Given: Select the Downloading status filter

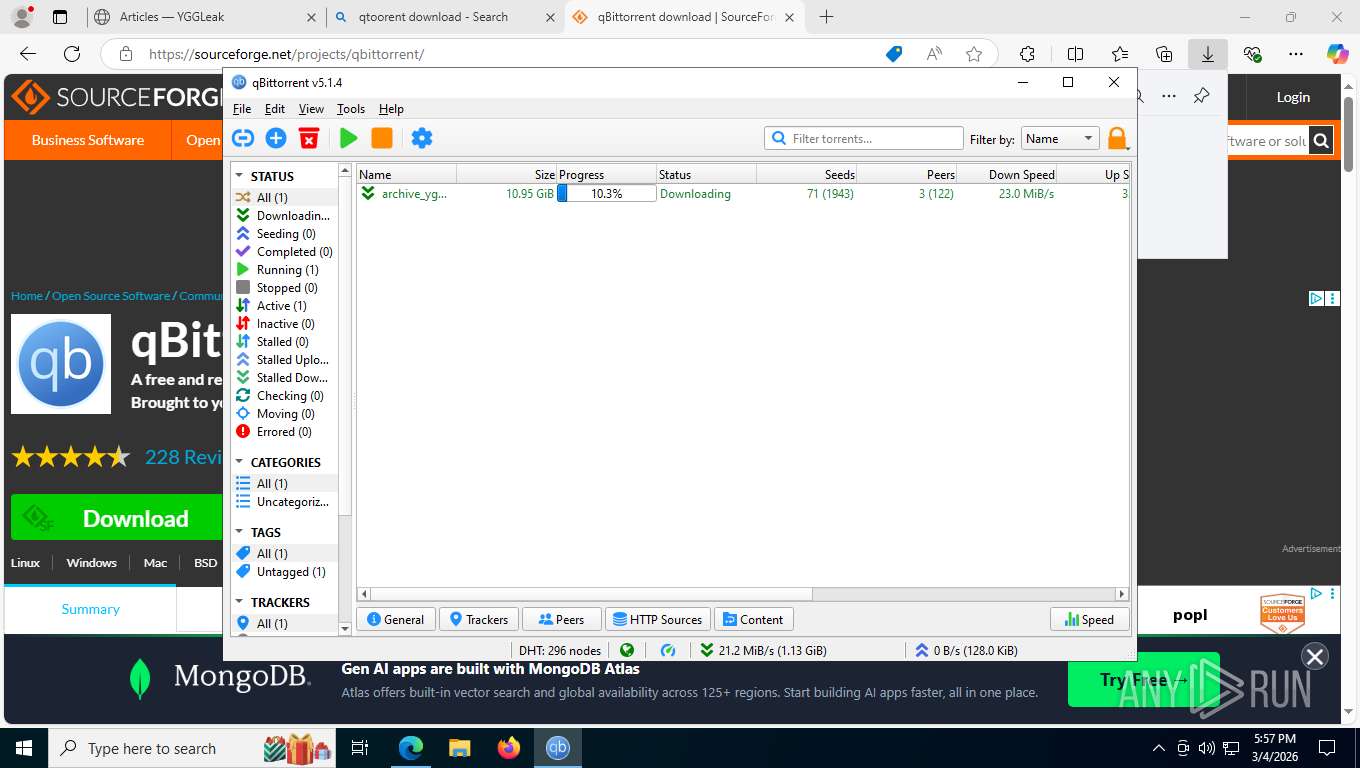Looking at the screenshot, I should [285, 216].
